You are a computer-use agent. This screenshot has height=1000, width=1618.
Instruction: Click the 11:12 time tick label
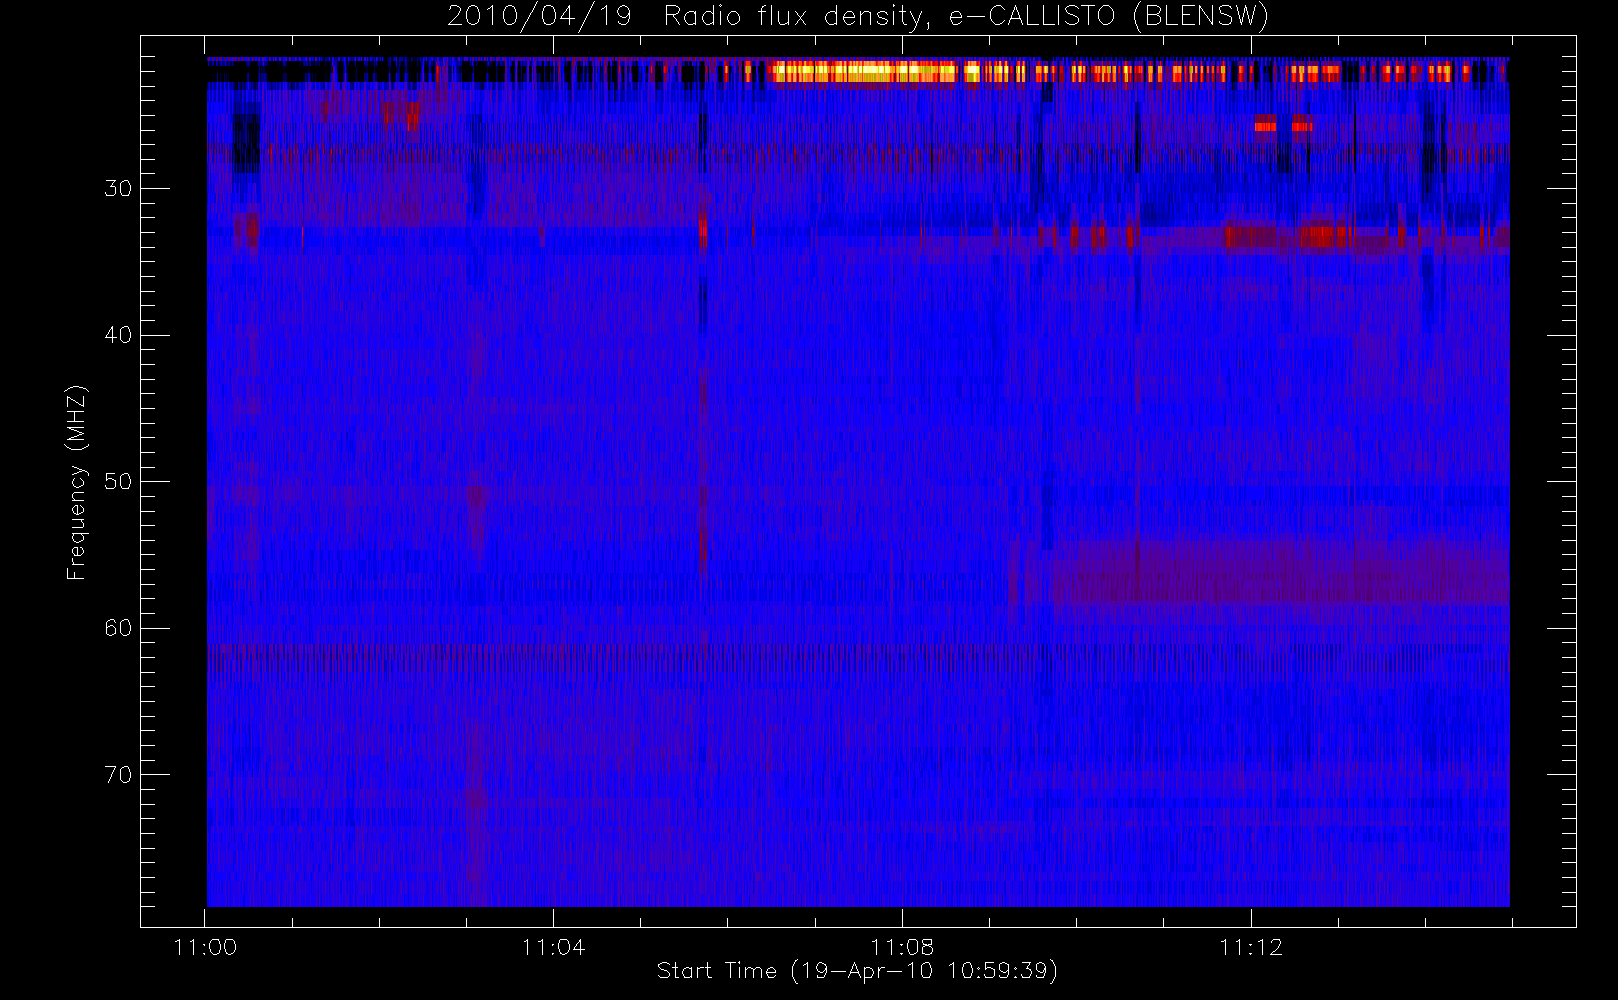point(1251,947)
